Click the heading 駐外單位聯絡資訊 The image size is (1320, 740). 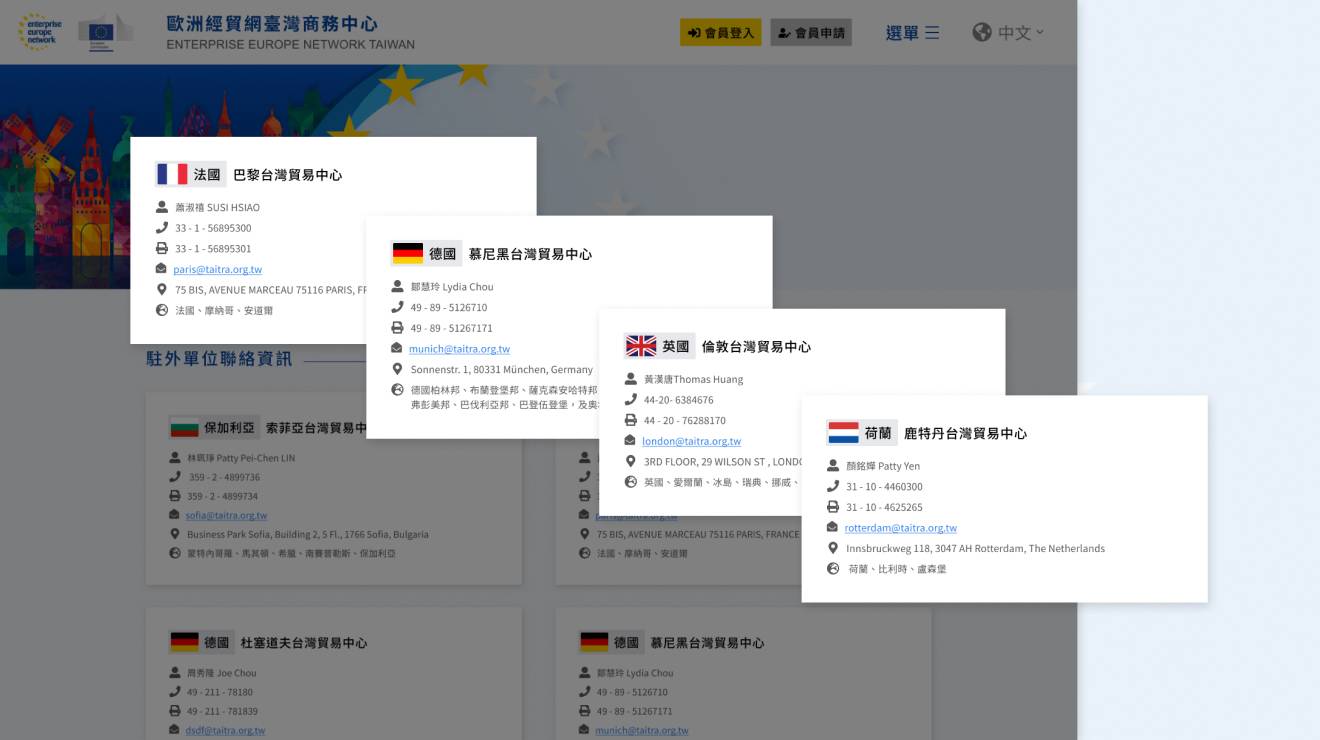click(219, 358)
